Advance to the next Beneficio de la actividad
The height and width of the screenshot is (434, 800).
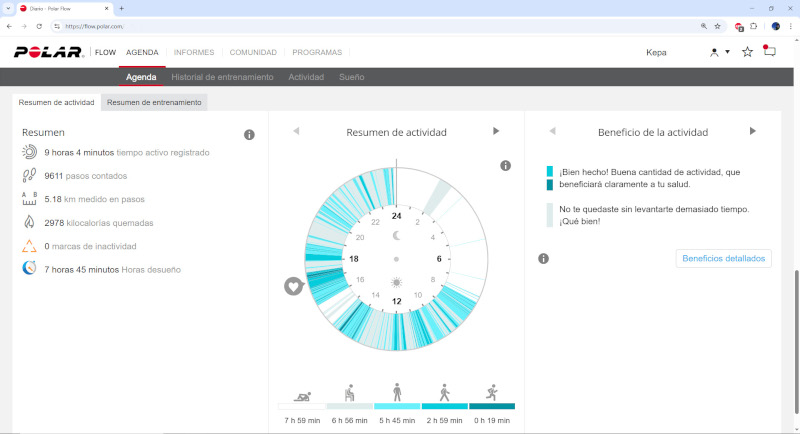(x=753, y=131)
